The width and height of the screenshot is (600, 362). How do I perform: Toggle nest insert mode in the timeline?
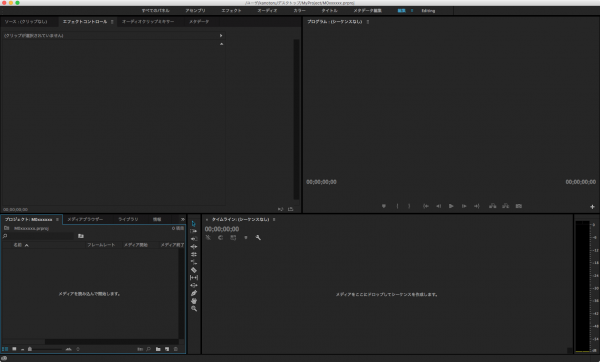point(208,238)
